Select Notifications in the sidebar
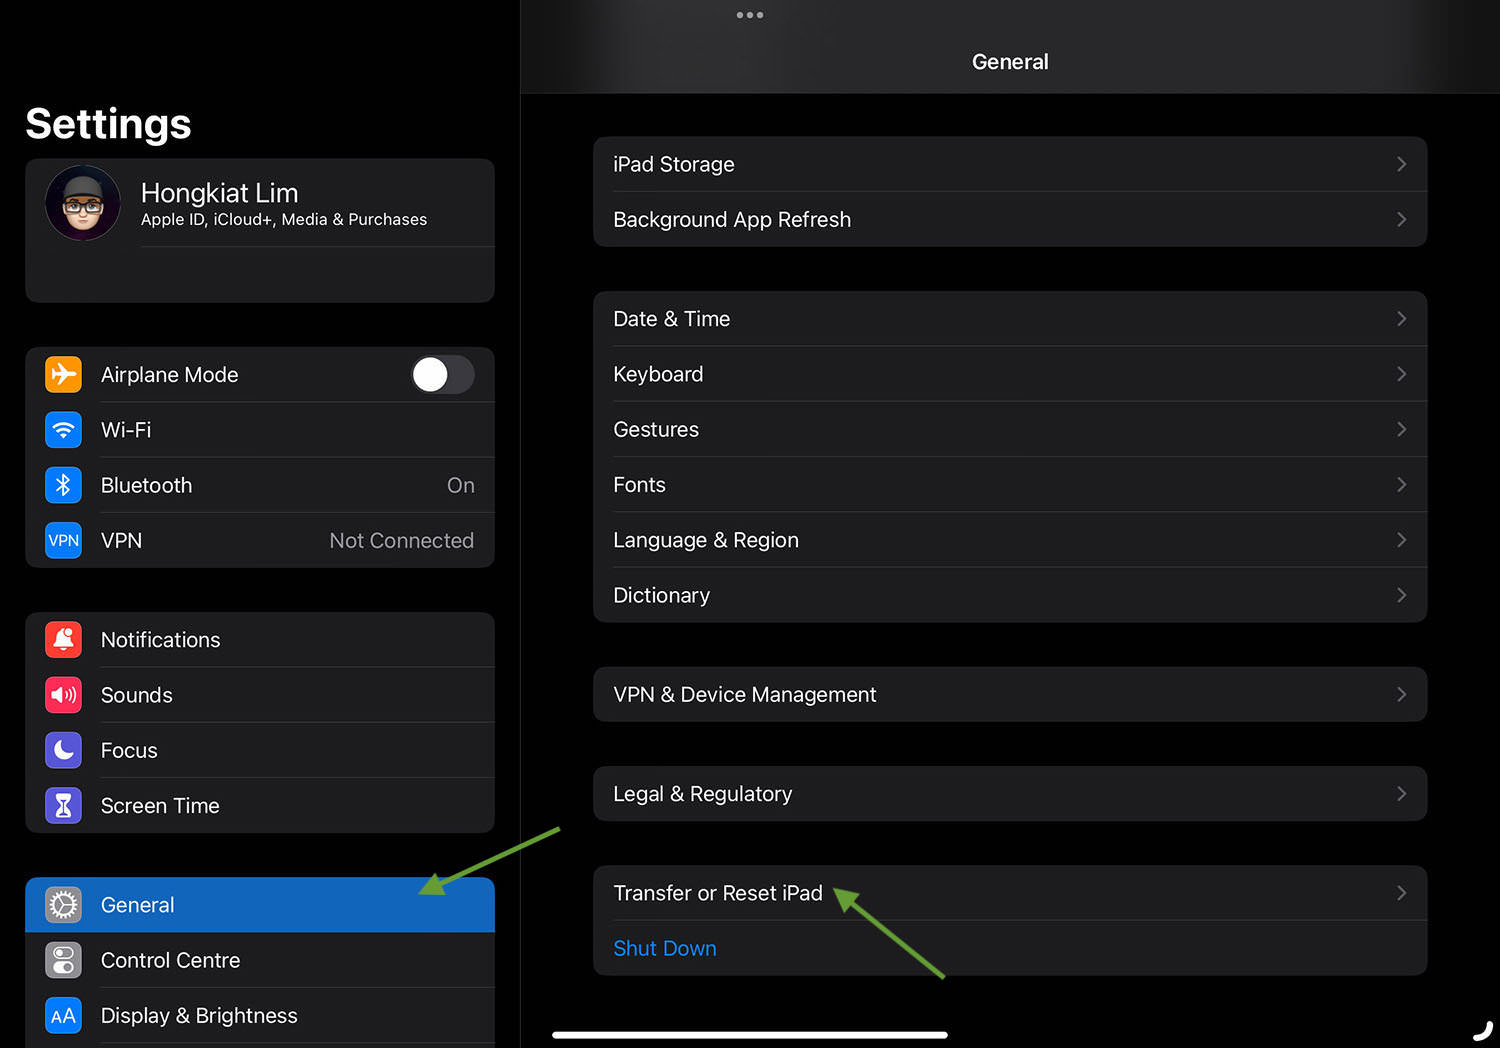The height and width of the screenshot is (1048, 1500). pos(260,640)
